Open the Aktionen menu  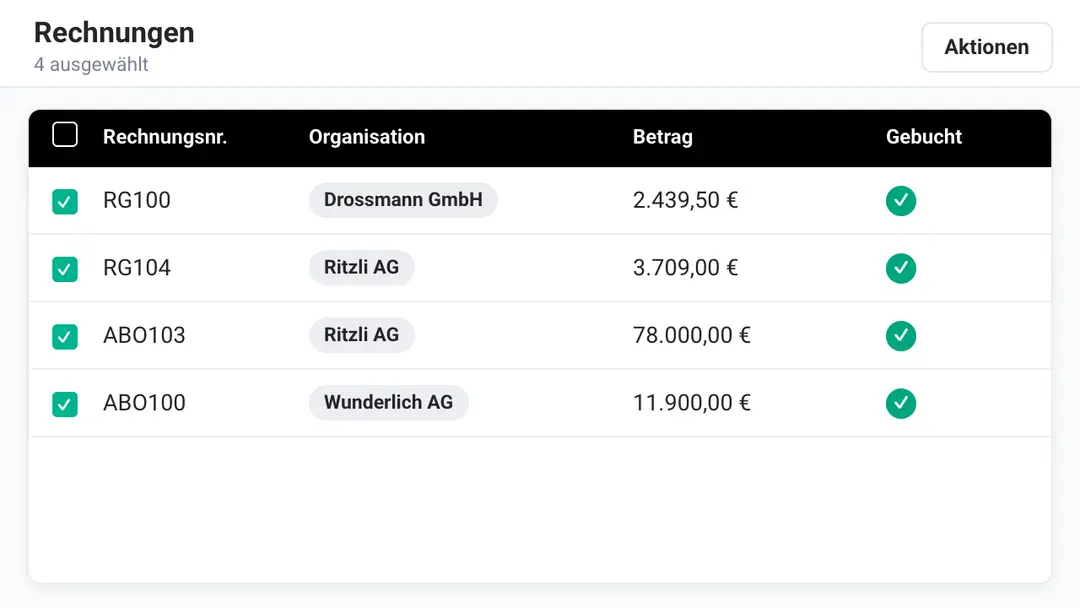point(986,47)
